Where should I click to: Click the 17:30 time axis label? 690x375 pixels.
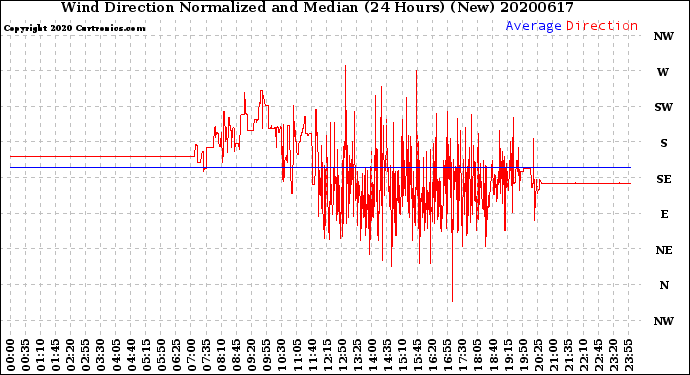pos(462,355)
